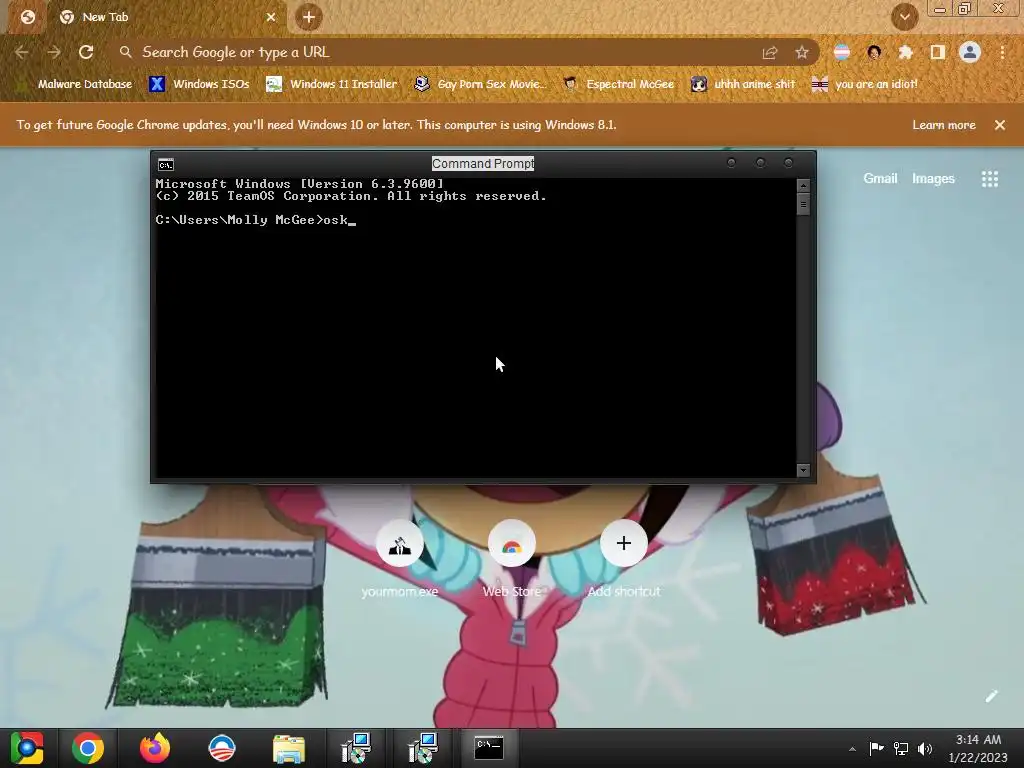Open the Windows ISOs bookmark
The height and width of the screenshot is (768, 1024).
(x=199, y=84)
